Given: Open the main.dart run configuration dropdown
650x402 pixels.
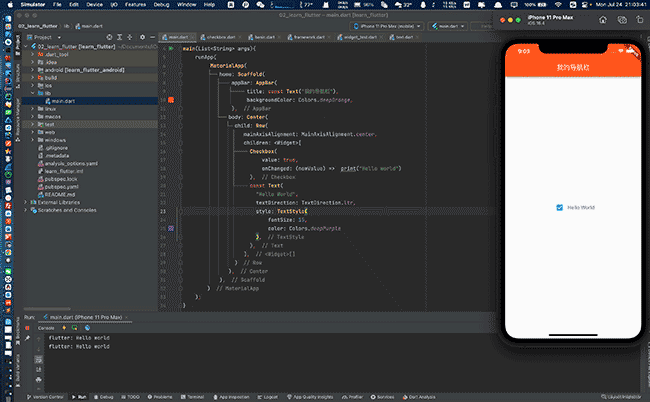Looking at the screenshot, I should [x=448, y=26].
